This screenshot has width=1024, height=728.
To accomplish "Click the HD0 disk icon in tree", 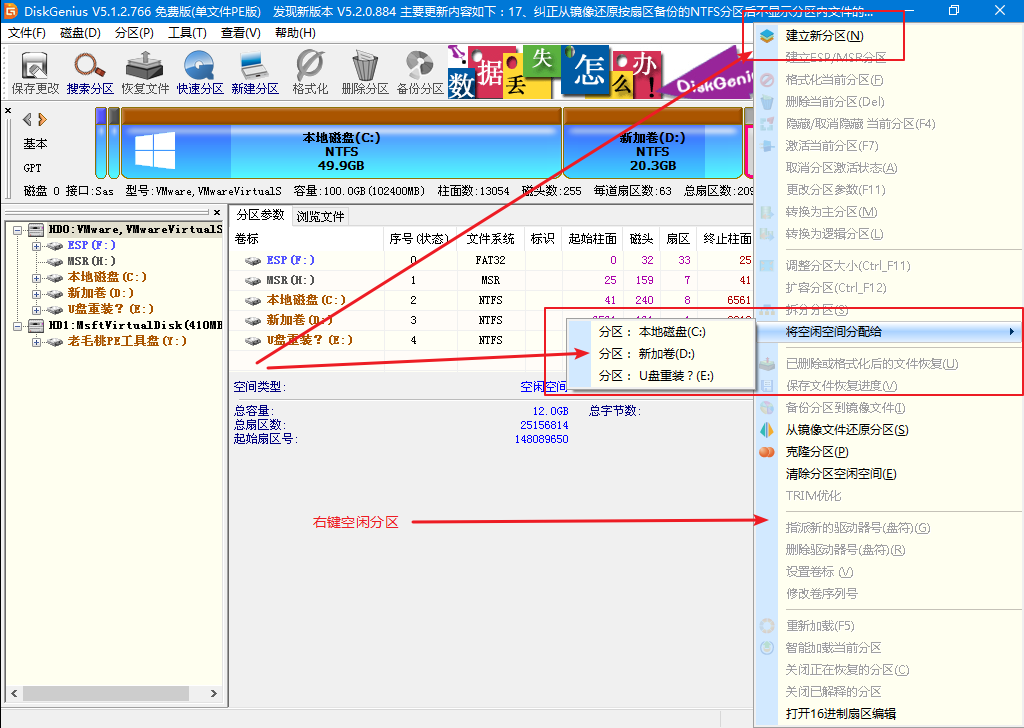I will [x=36, y=229].
